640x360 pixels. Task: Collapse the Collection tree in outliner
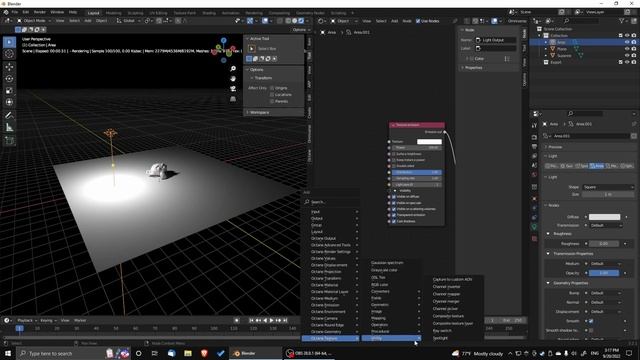(540, 36)
